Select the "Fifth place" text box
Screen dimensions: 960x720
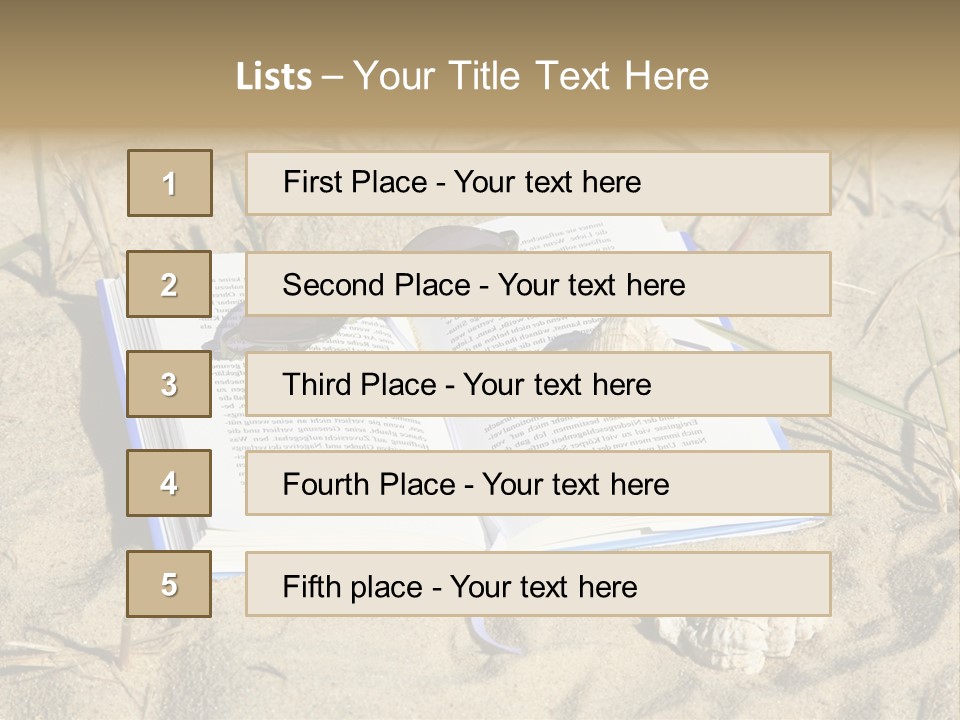tap(538, 584)
